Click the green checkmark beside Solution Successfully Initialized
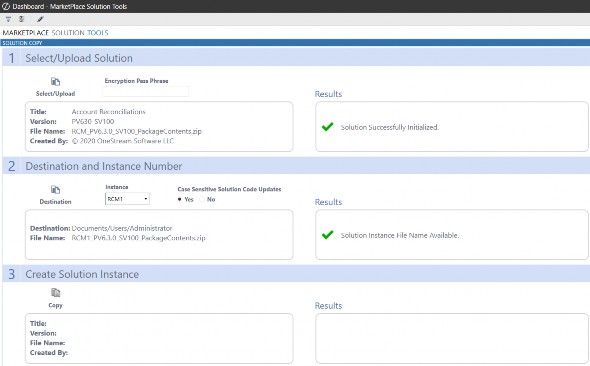Image resolution: width=590 pixels, height=366 pixels. [328, 127]
